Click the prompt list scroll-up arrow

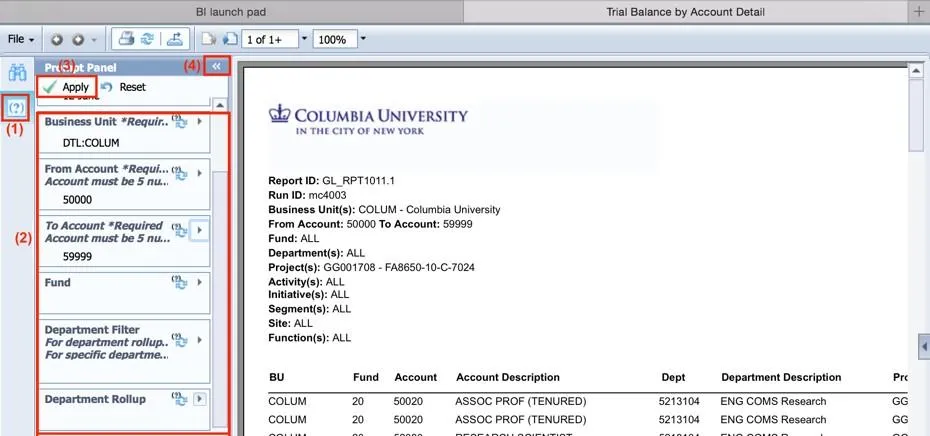220,105
